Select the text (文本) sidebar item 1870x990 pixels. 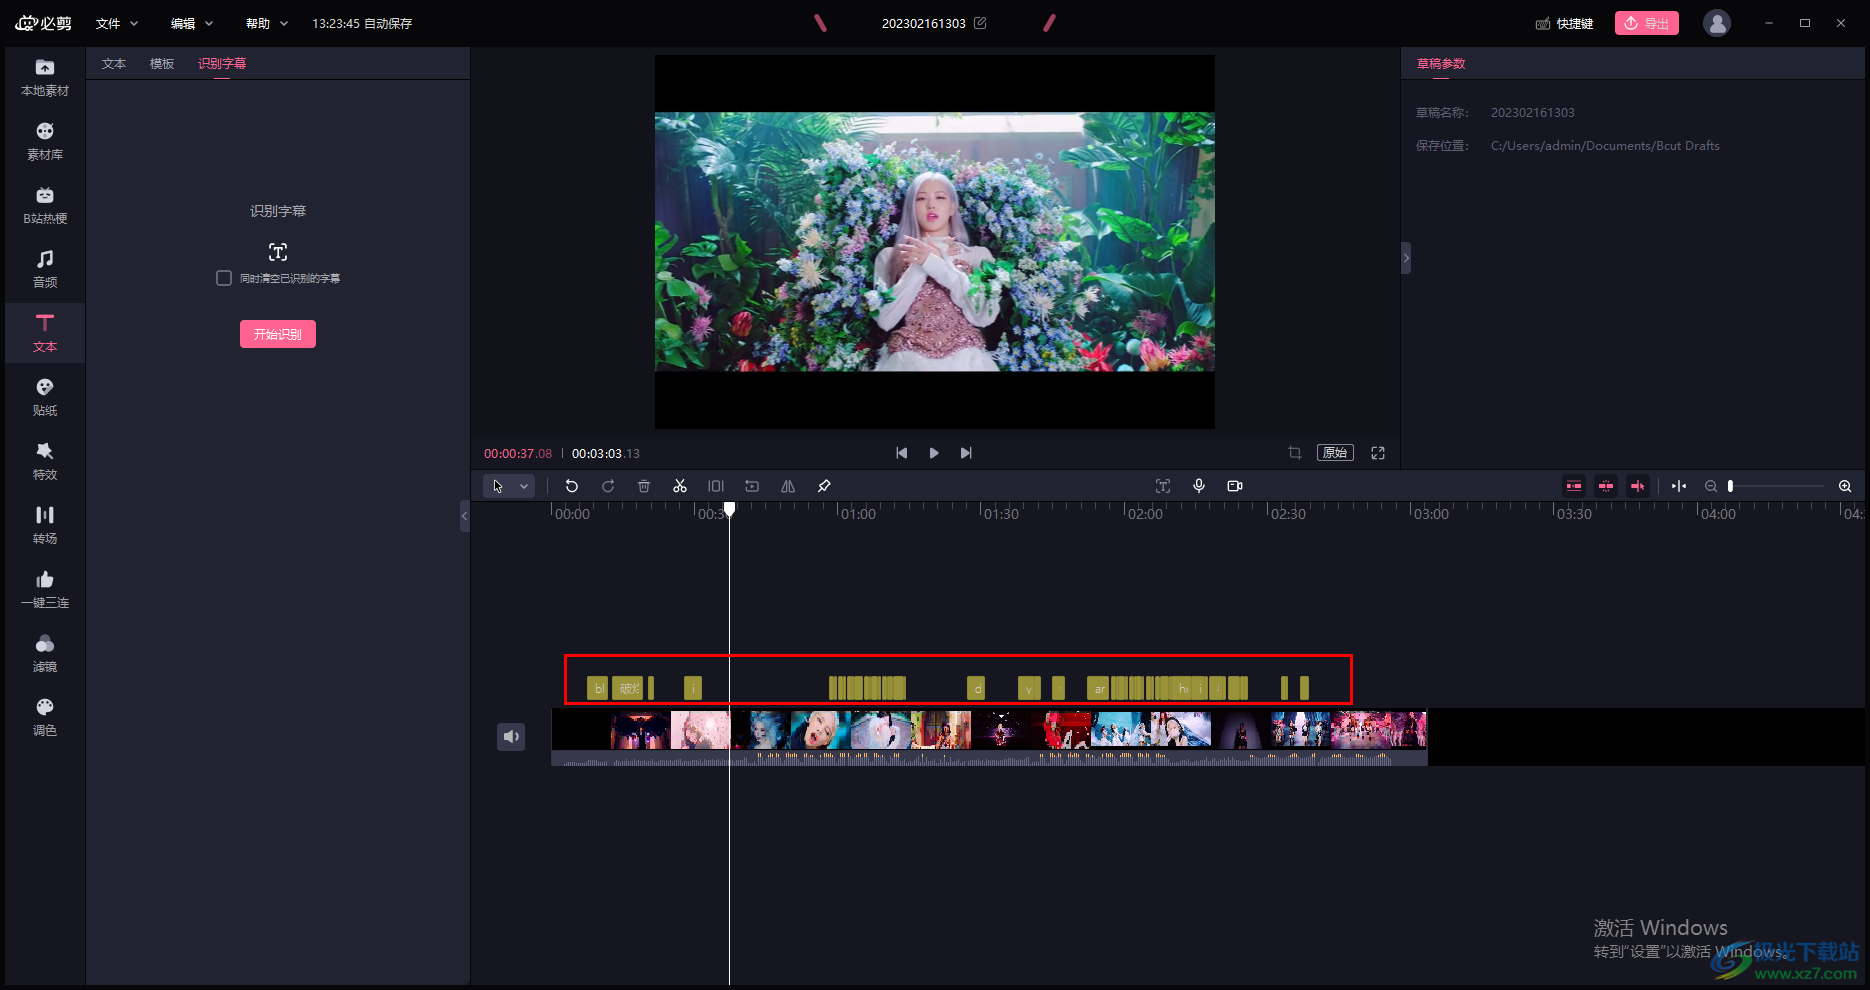pyautogui.click(x=45, y=334)
